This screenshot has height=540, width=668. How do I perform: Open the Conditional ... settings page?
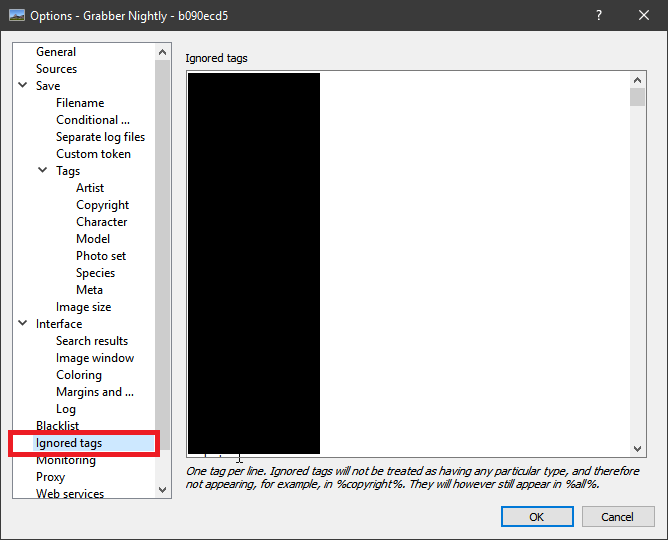(x=93, y=120)
